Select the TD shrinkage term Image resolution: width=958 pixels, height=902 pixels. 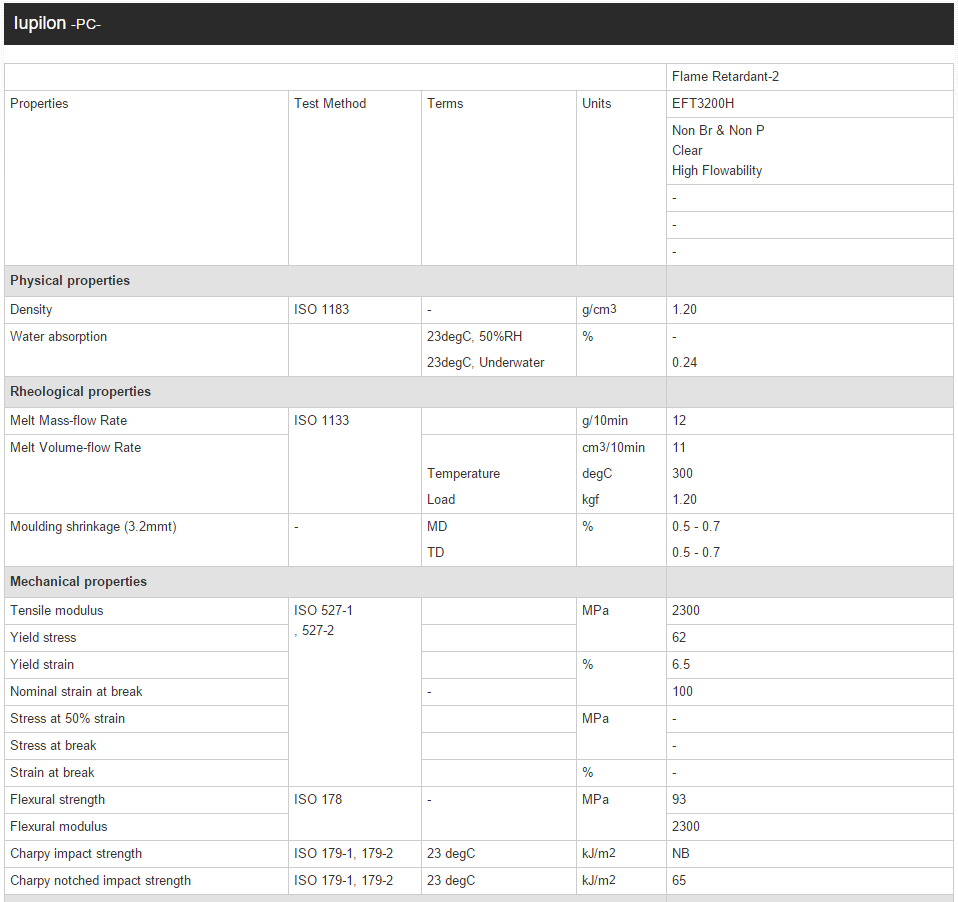(x=436, y=552)
